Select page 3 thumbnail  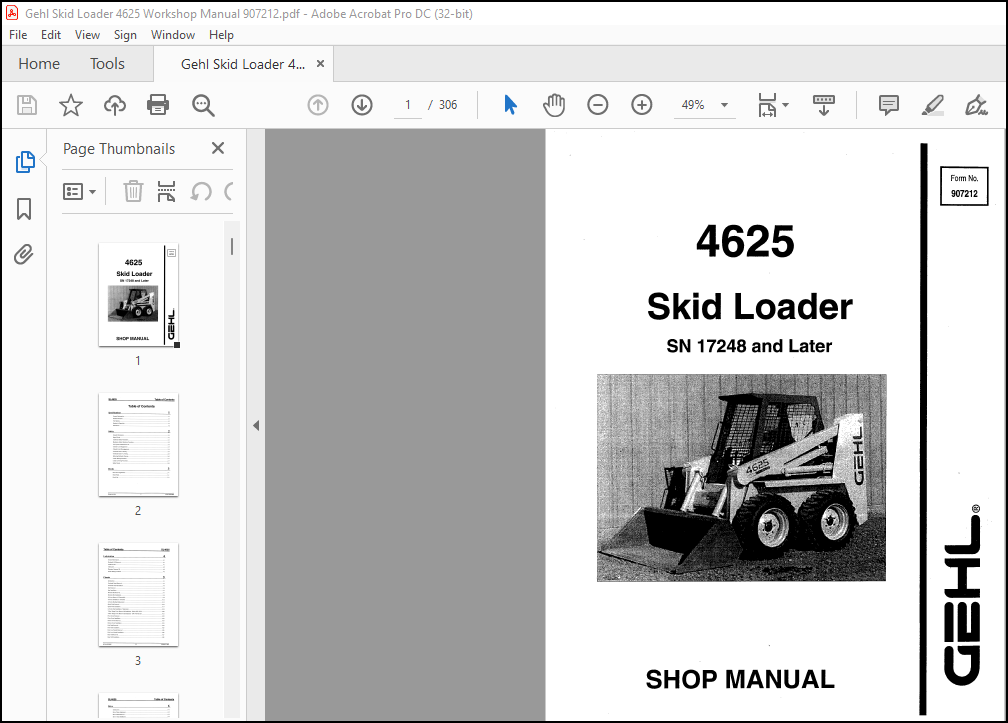pyautogui.click(x=138, y=594)
